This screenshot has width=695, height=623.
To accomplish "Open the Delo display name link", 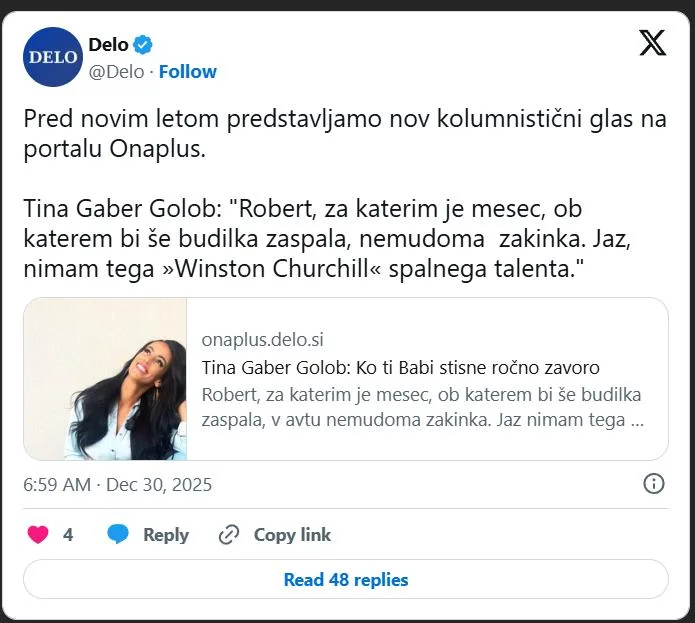I will coord(108,45).
